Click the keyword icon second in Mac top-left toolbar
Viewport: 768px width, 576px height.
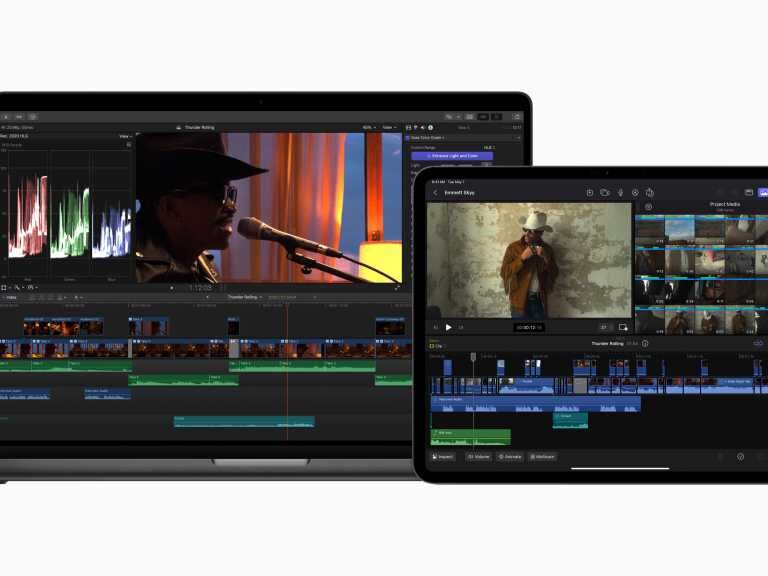click(x=19, y=117)
